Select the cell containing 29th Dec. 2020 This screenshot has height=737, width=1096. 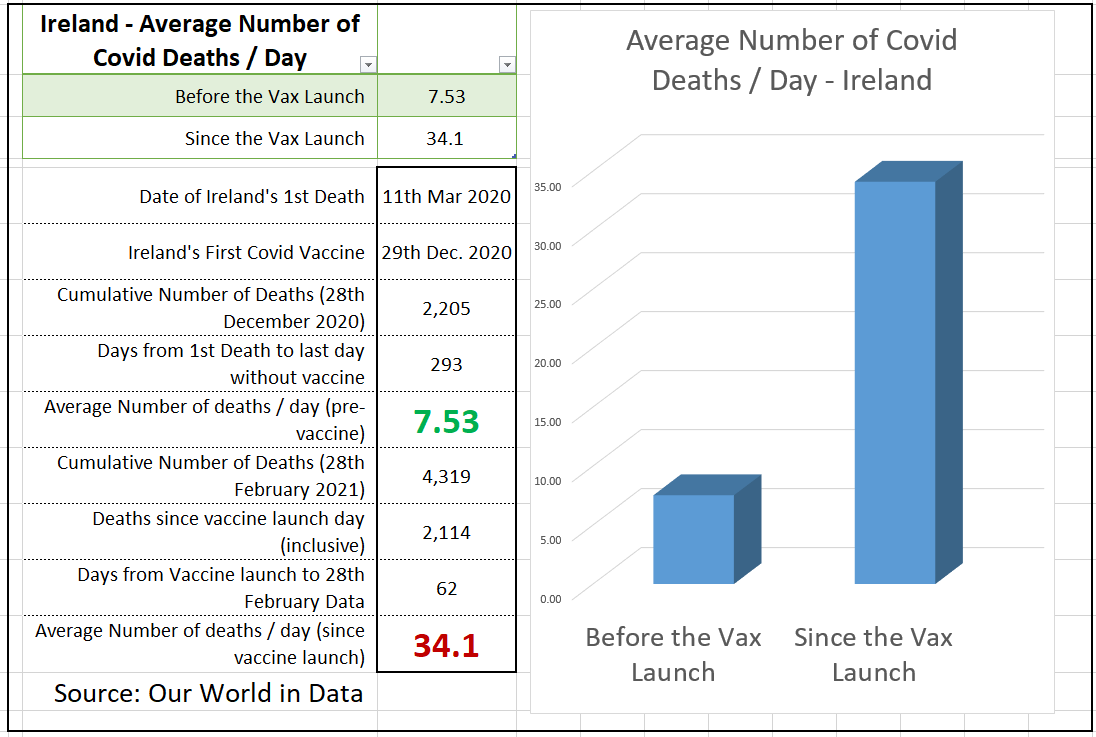[x=446, y=253]
